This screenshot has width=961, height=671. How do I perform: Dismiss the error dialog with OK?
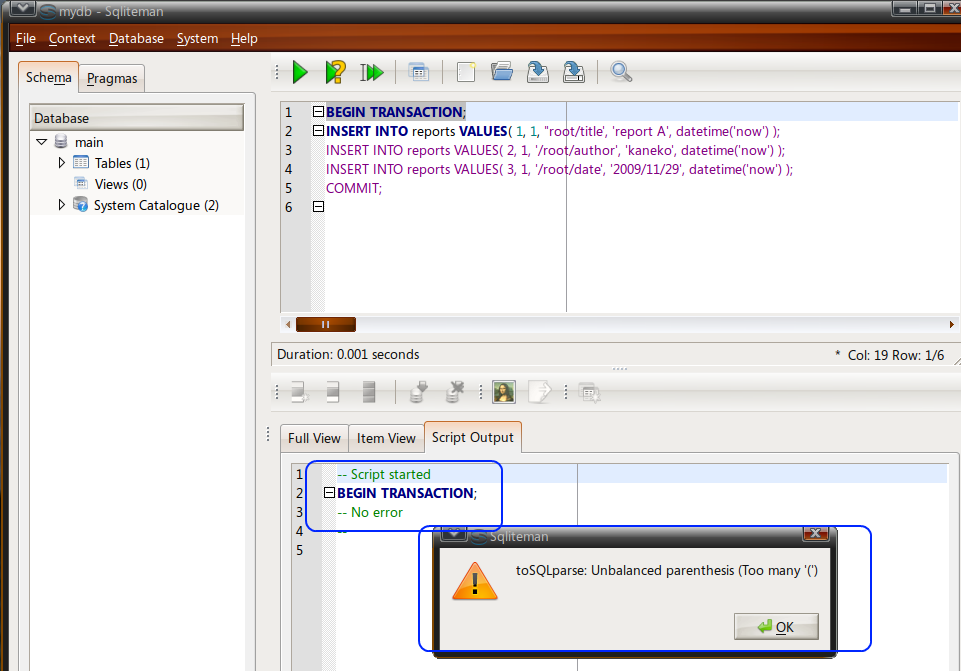pyautogui.click(x=776, y=627)
